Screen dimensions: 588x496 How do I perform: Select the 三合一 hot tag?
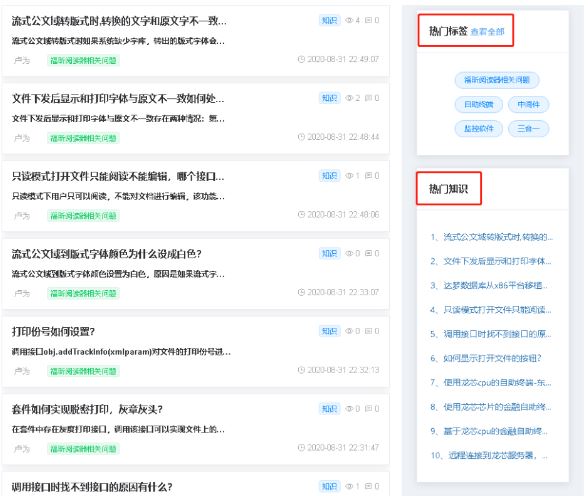(x=528, y=129)
